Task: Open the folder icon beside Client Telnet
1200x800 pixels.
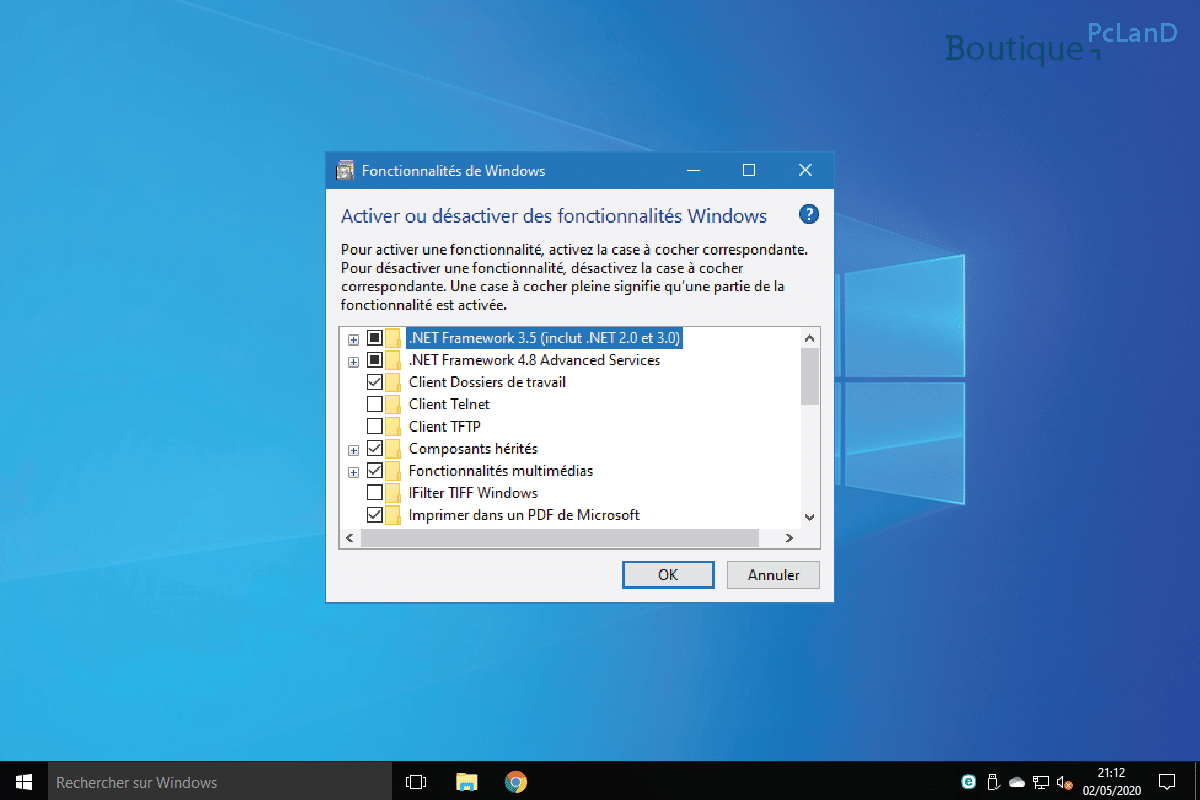Action: [x=394, y=404]
